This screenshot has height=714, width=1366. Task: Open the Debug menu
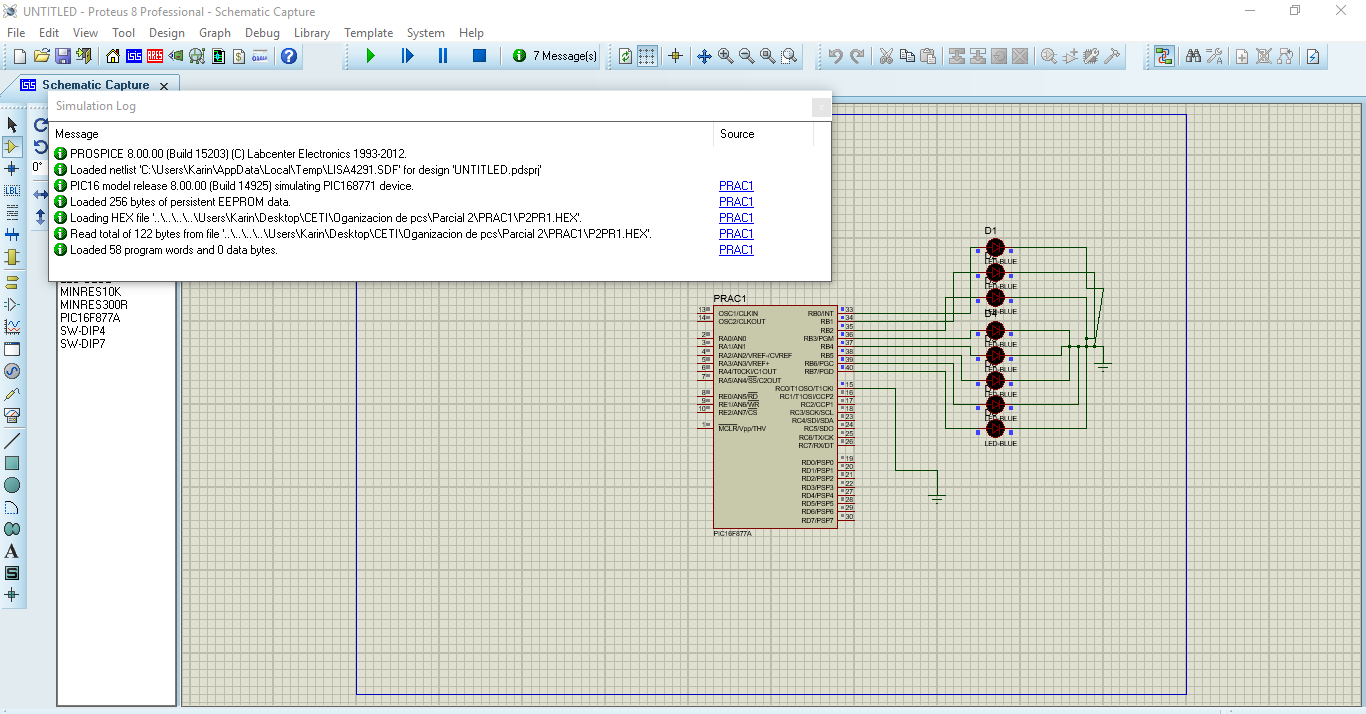tap(262, 32)
